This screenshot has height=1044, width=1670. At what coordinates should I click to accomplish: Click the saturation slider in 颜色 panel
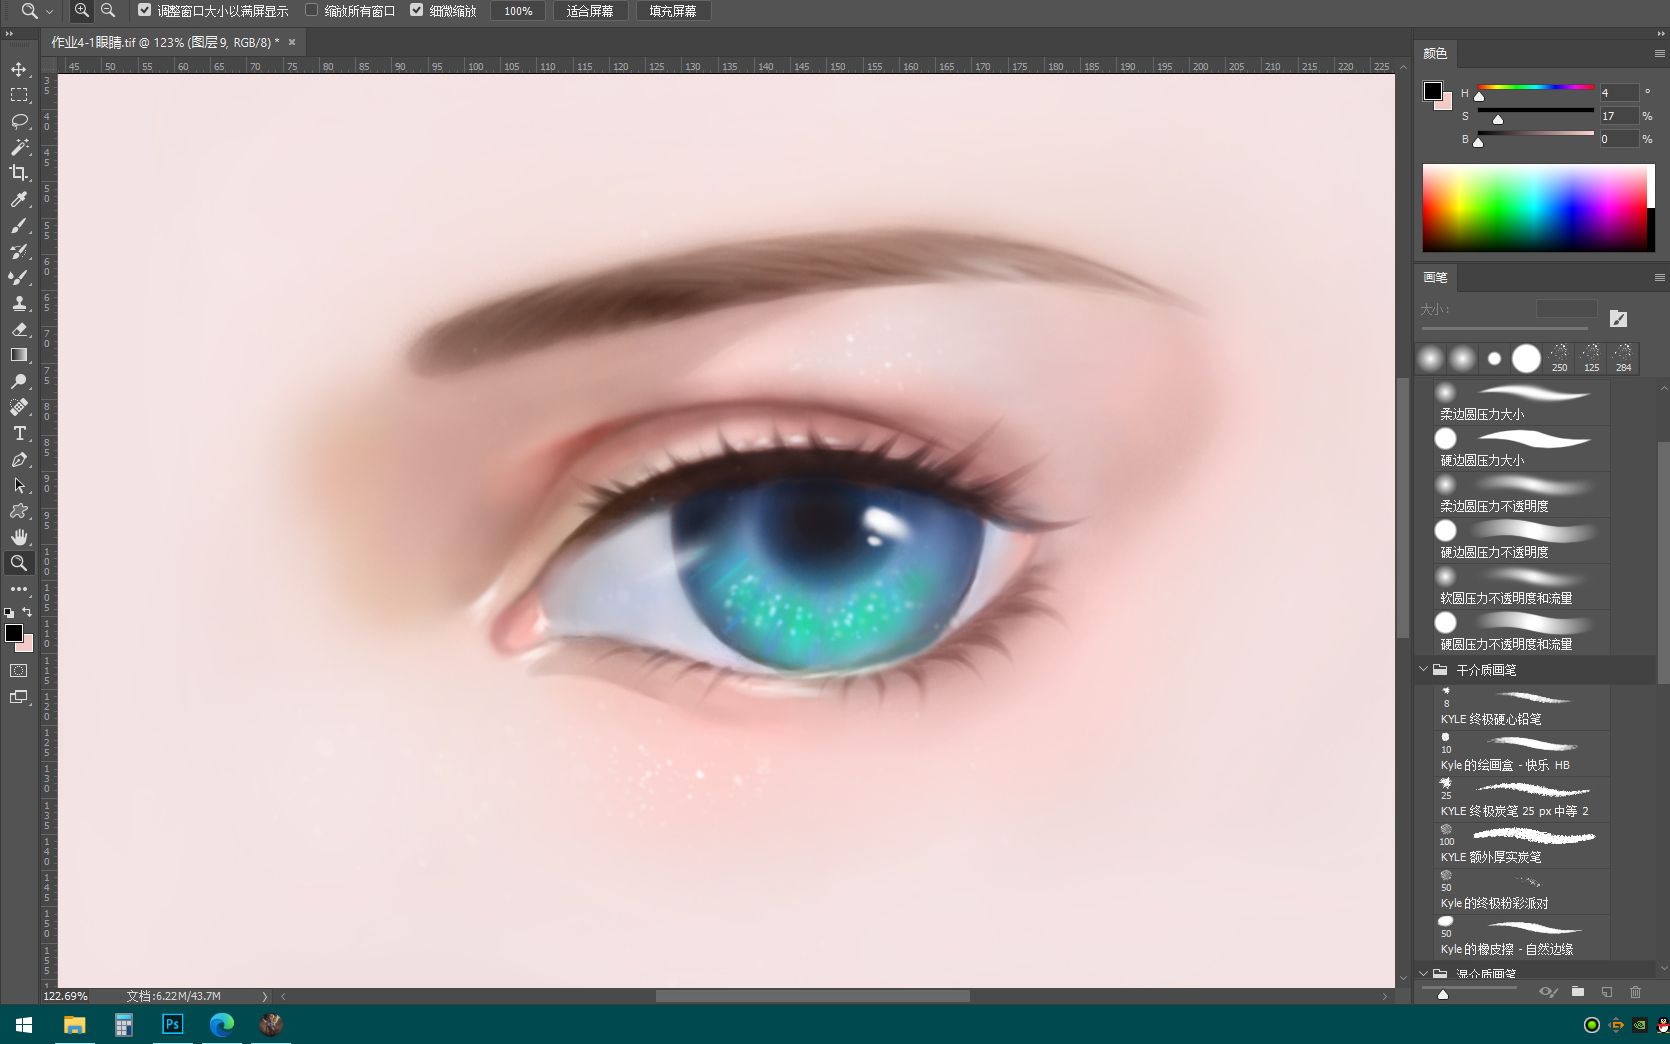tap(1536, 111)
